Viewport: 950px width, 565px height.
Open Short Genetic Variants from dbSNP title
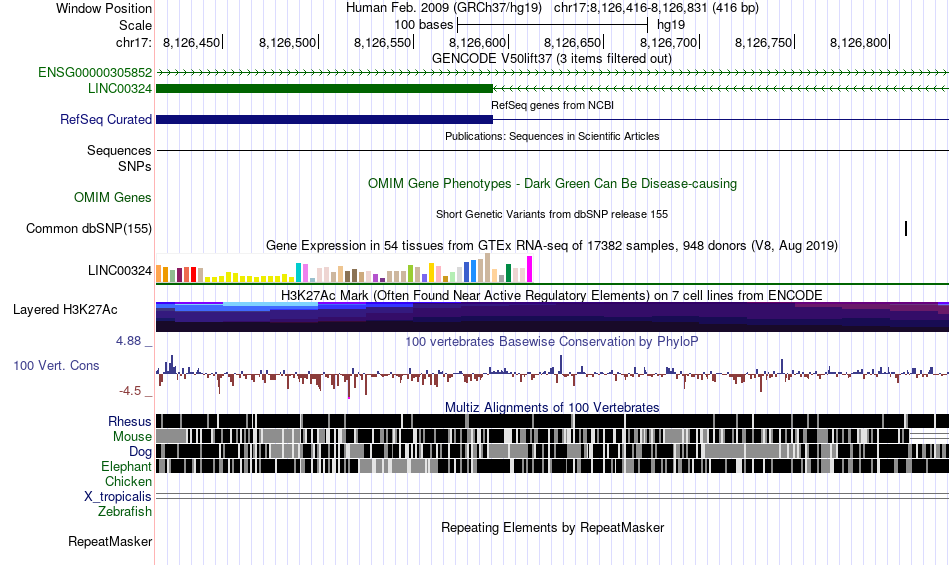tap(552, 214)
